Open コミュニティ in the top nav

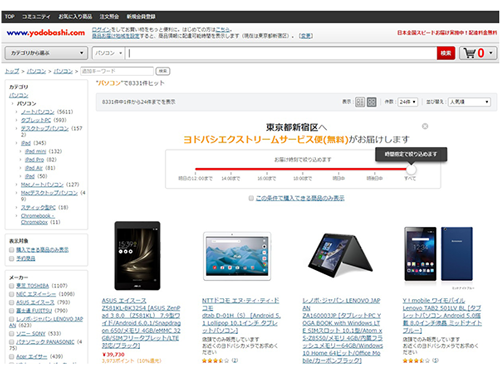click(x=36, y=16)
